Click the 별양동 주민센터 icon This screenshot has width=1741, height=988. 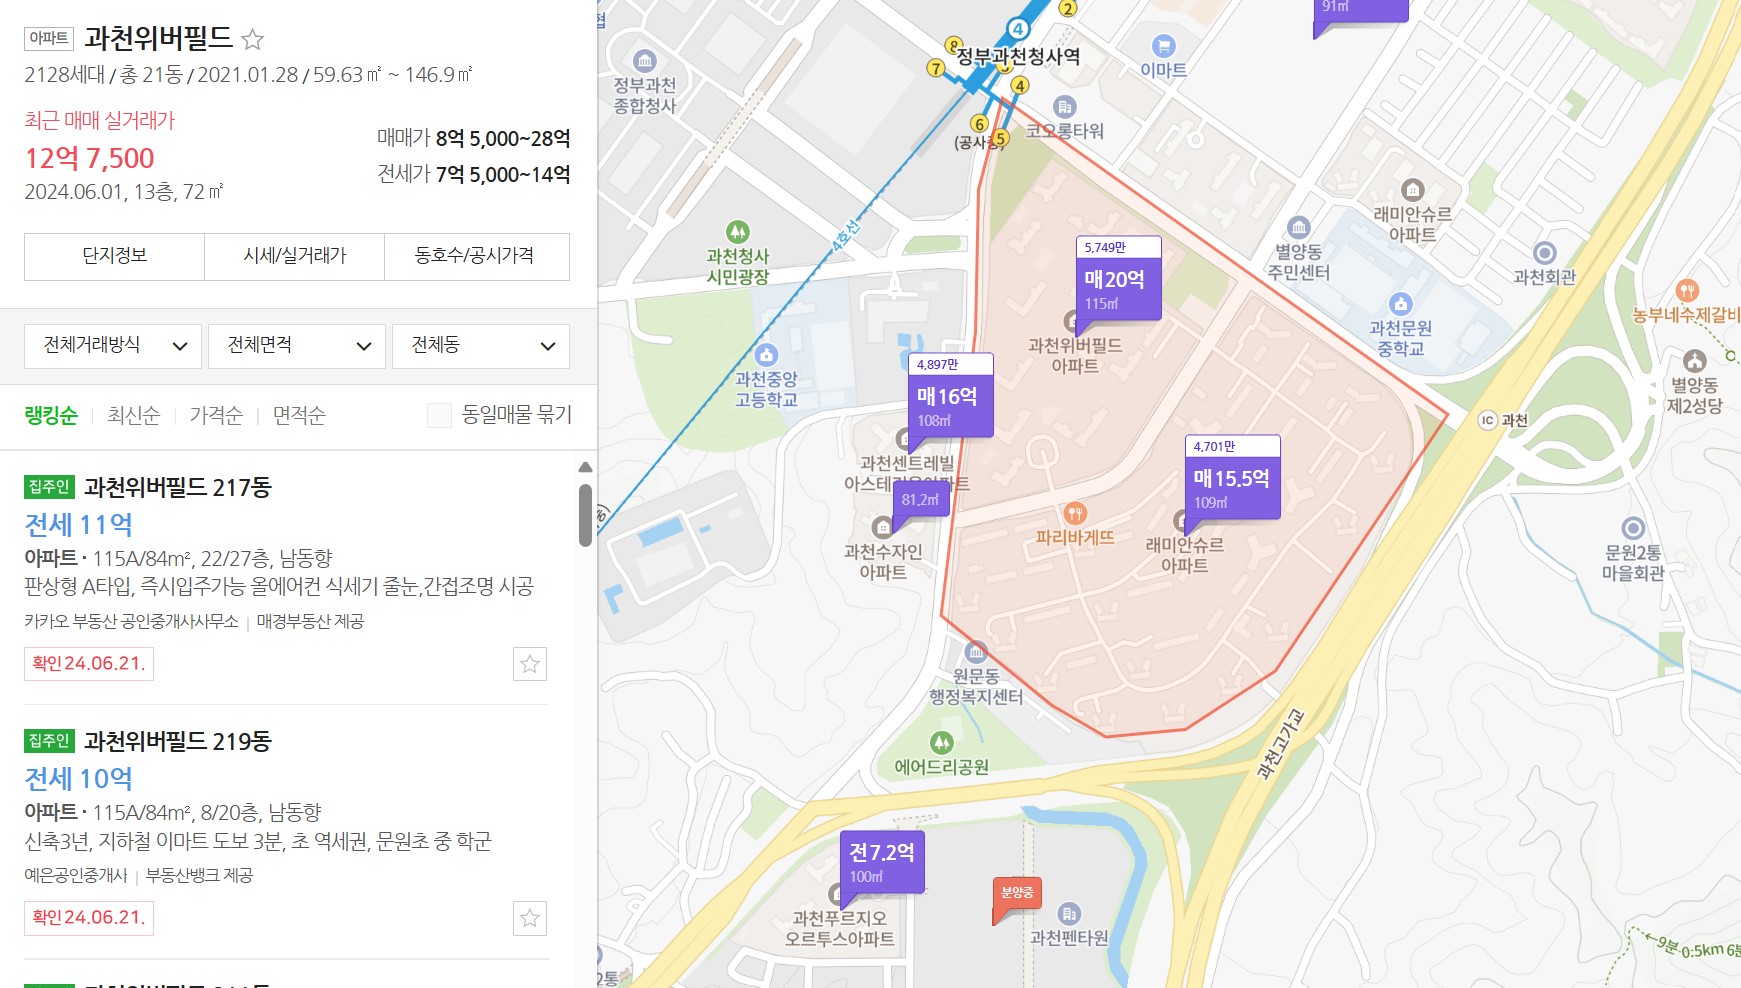click(1298, 227)
